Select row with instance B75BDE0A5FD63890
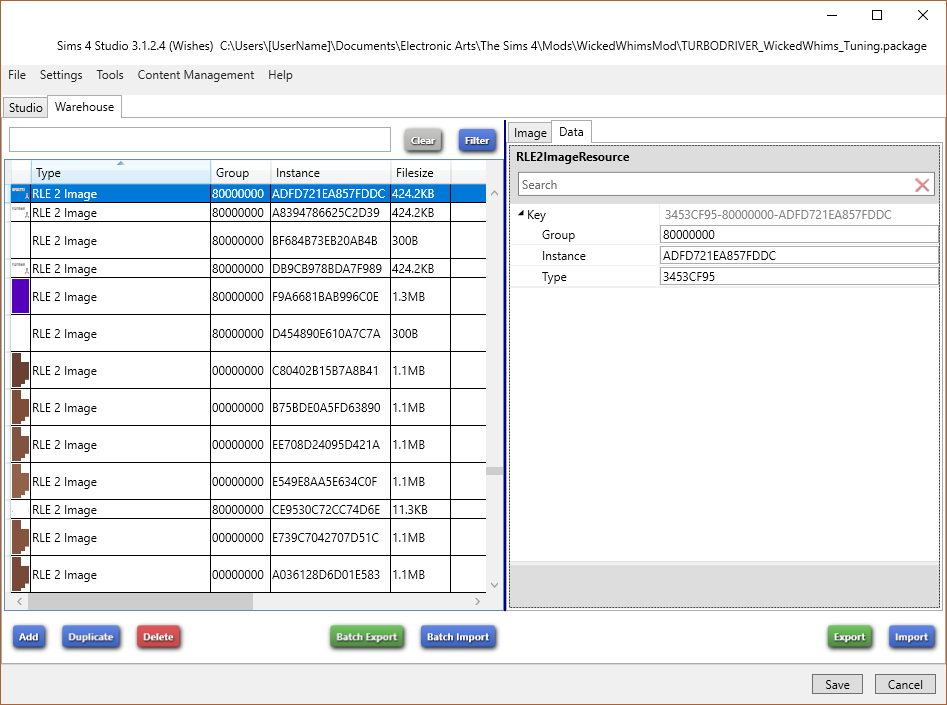Screen dimensions: 947x705 [248, 407]
